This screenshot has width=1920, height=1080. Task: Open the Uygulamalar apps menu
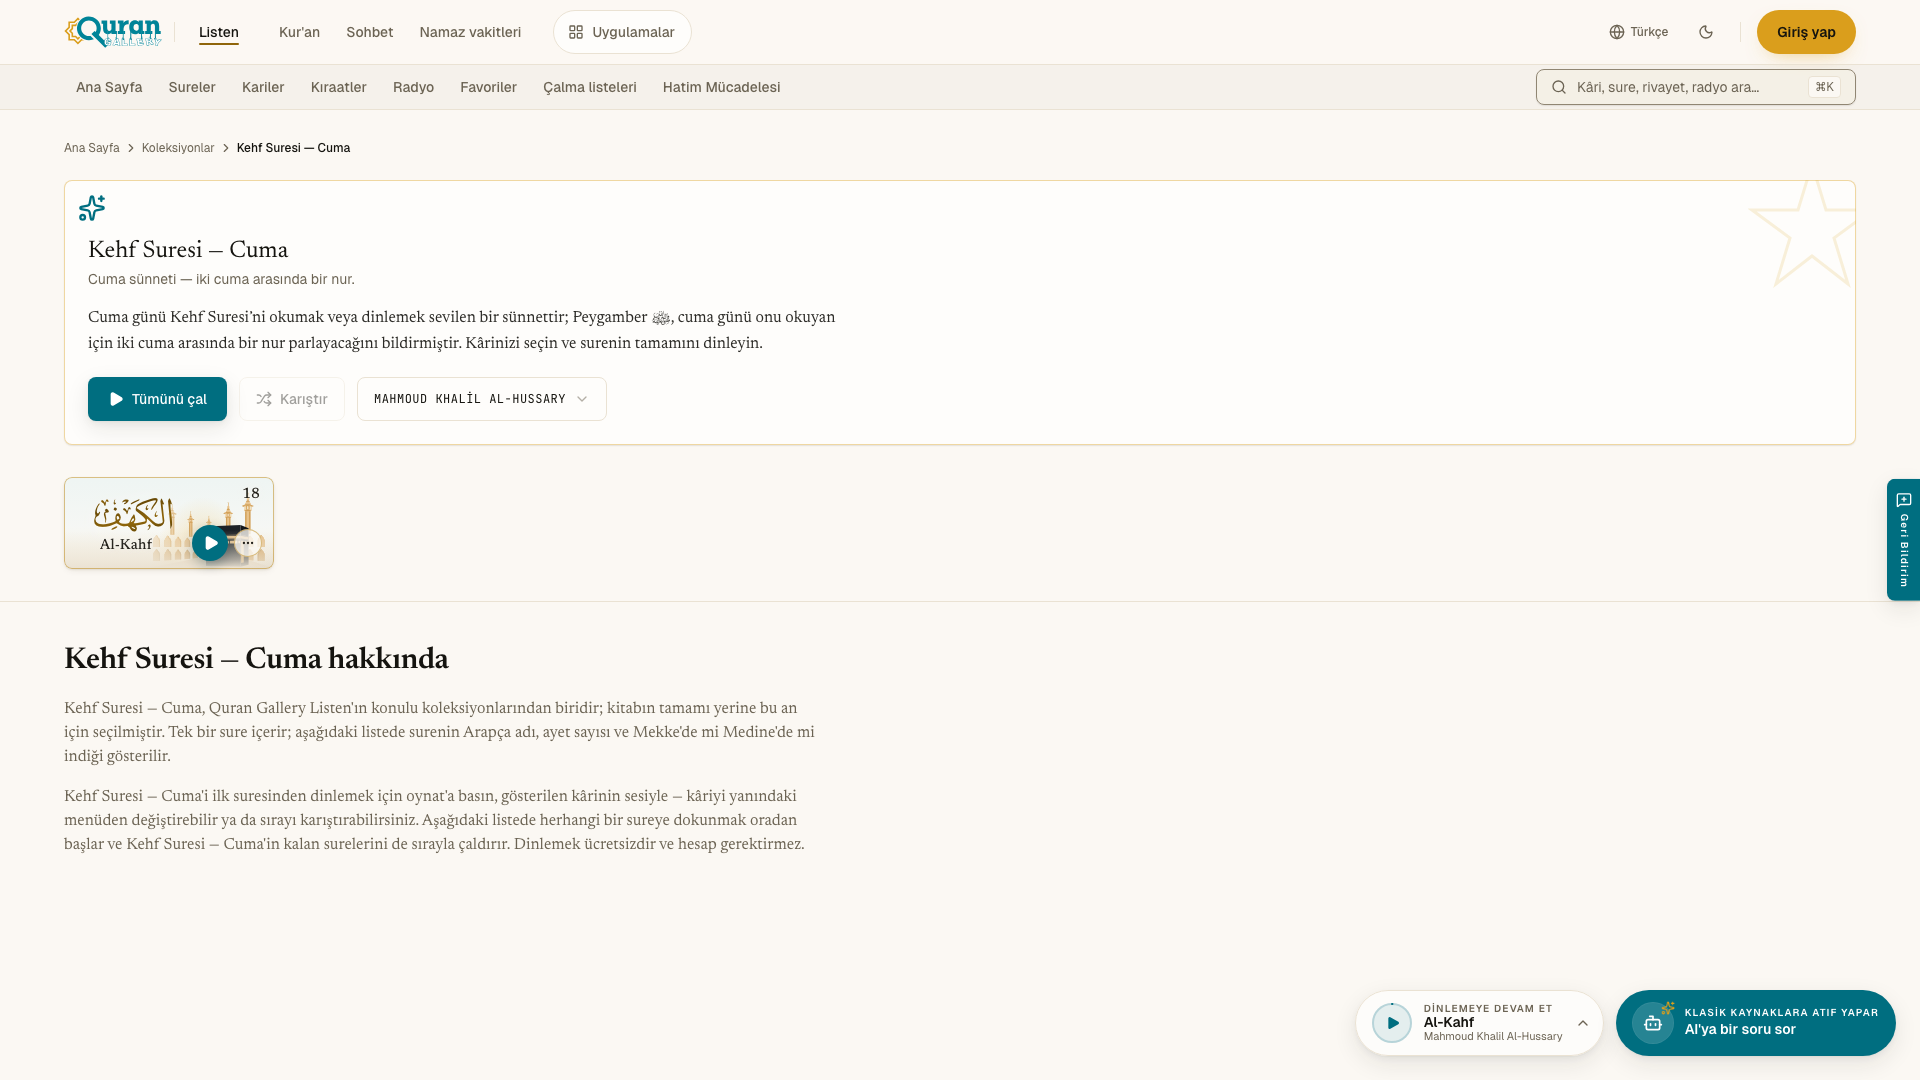tap(622, 32)
